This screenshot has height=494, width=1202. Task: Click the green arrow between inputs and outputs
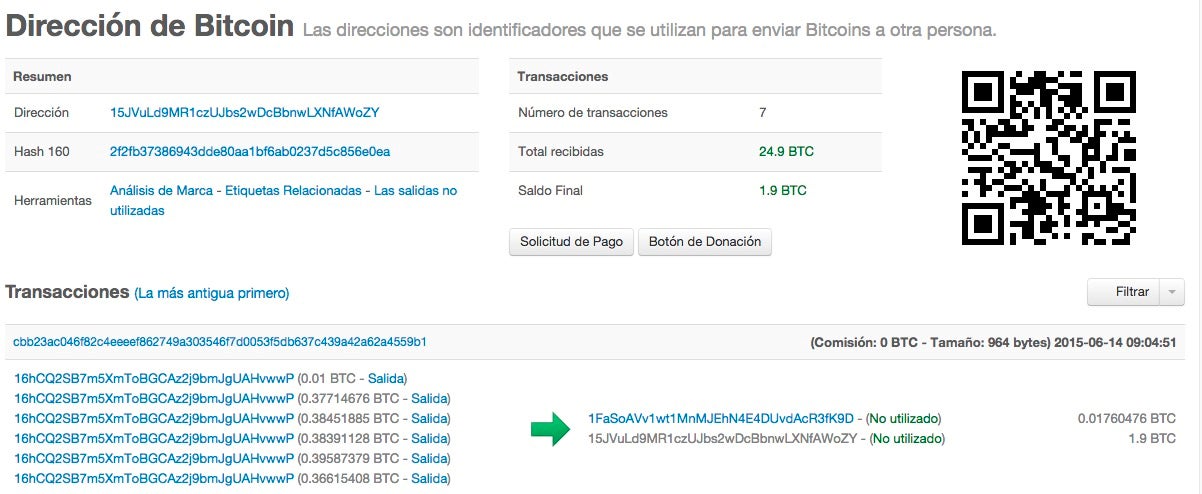pos(548,429)
